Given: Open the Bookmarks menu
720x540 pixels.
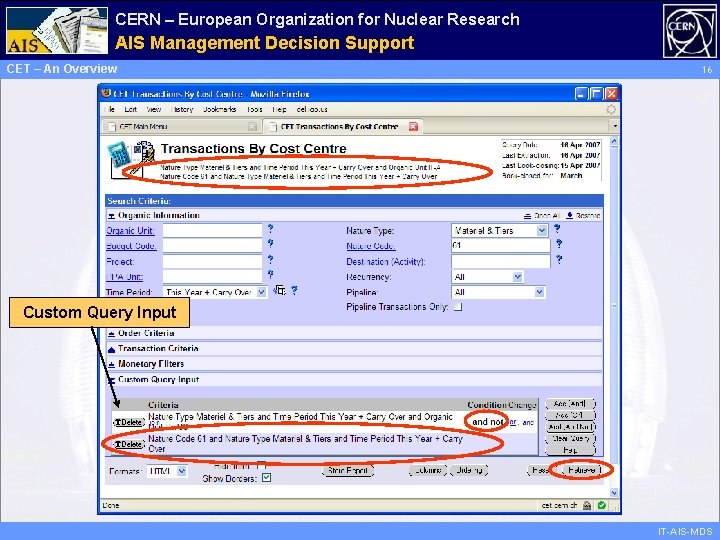Looking at the screenshot, I should [x=219, y=109].
